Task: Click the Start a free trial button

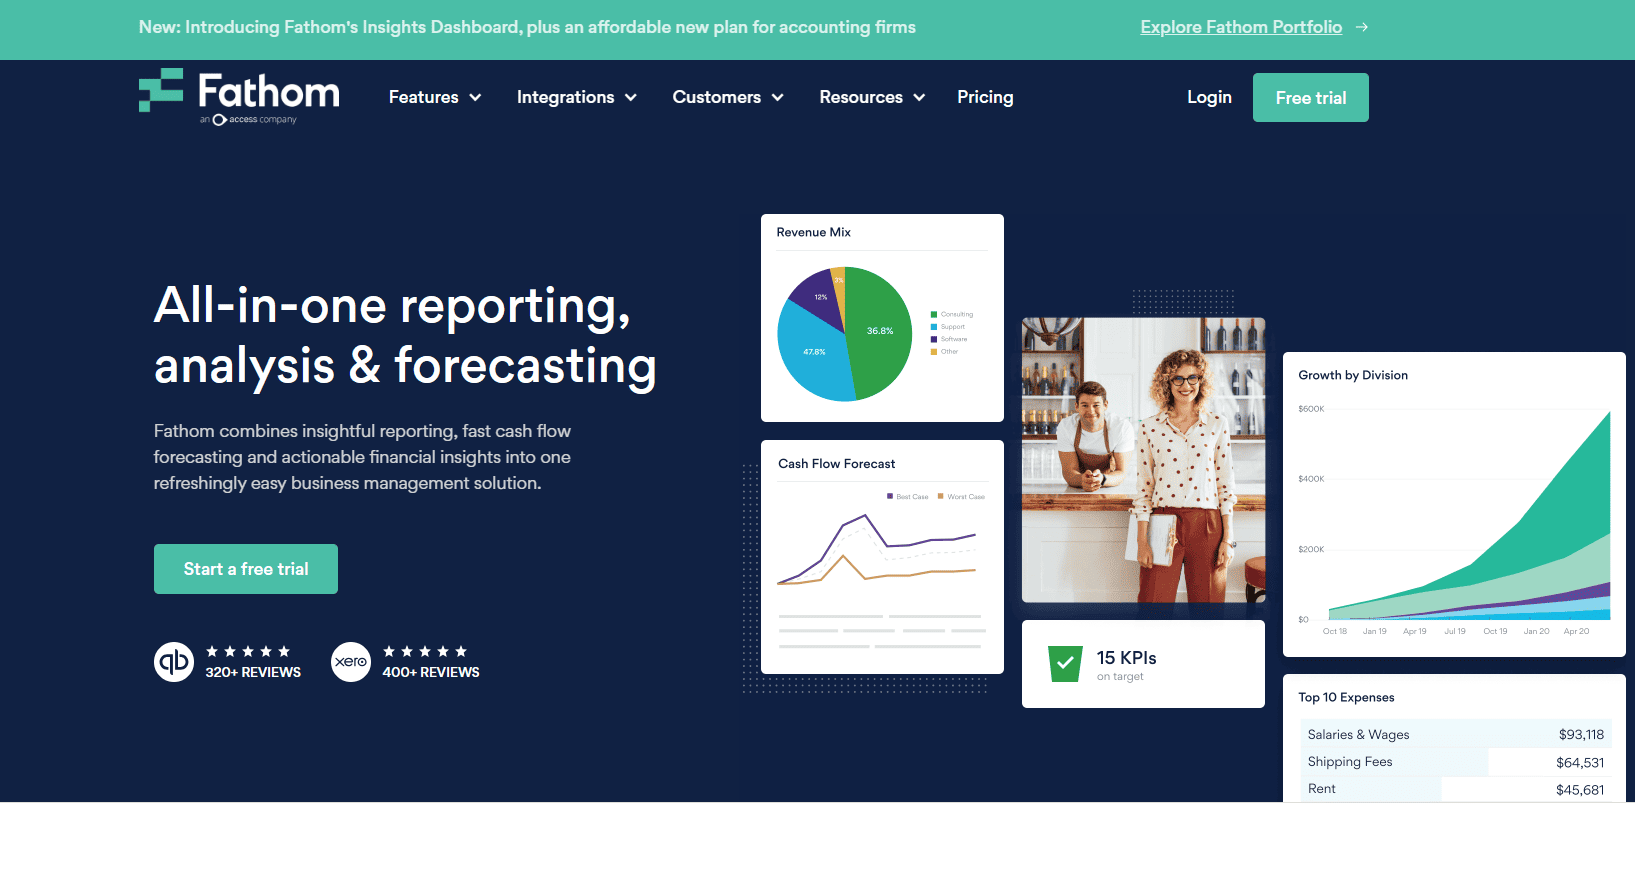Action: (246, 569)
